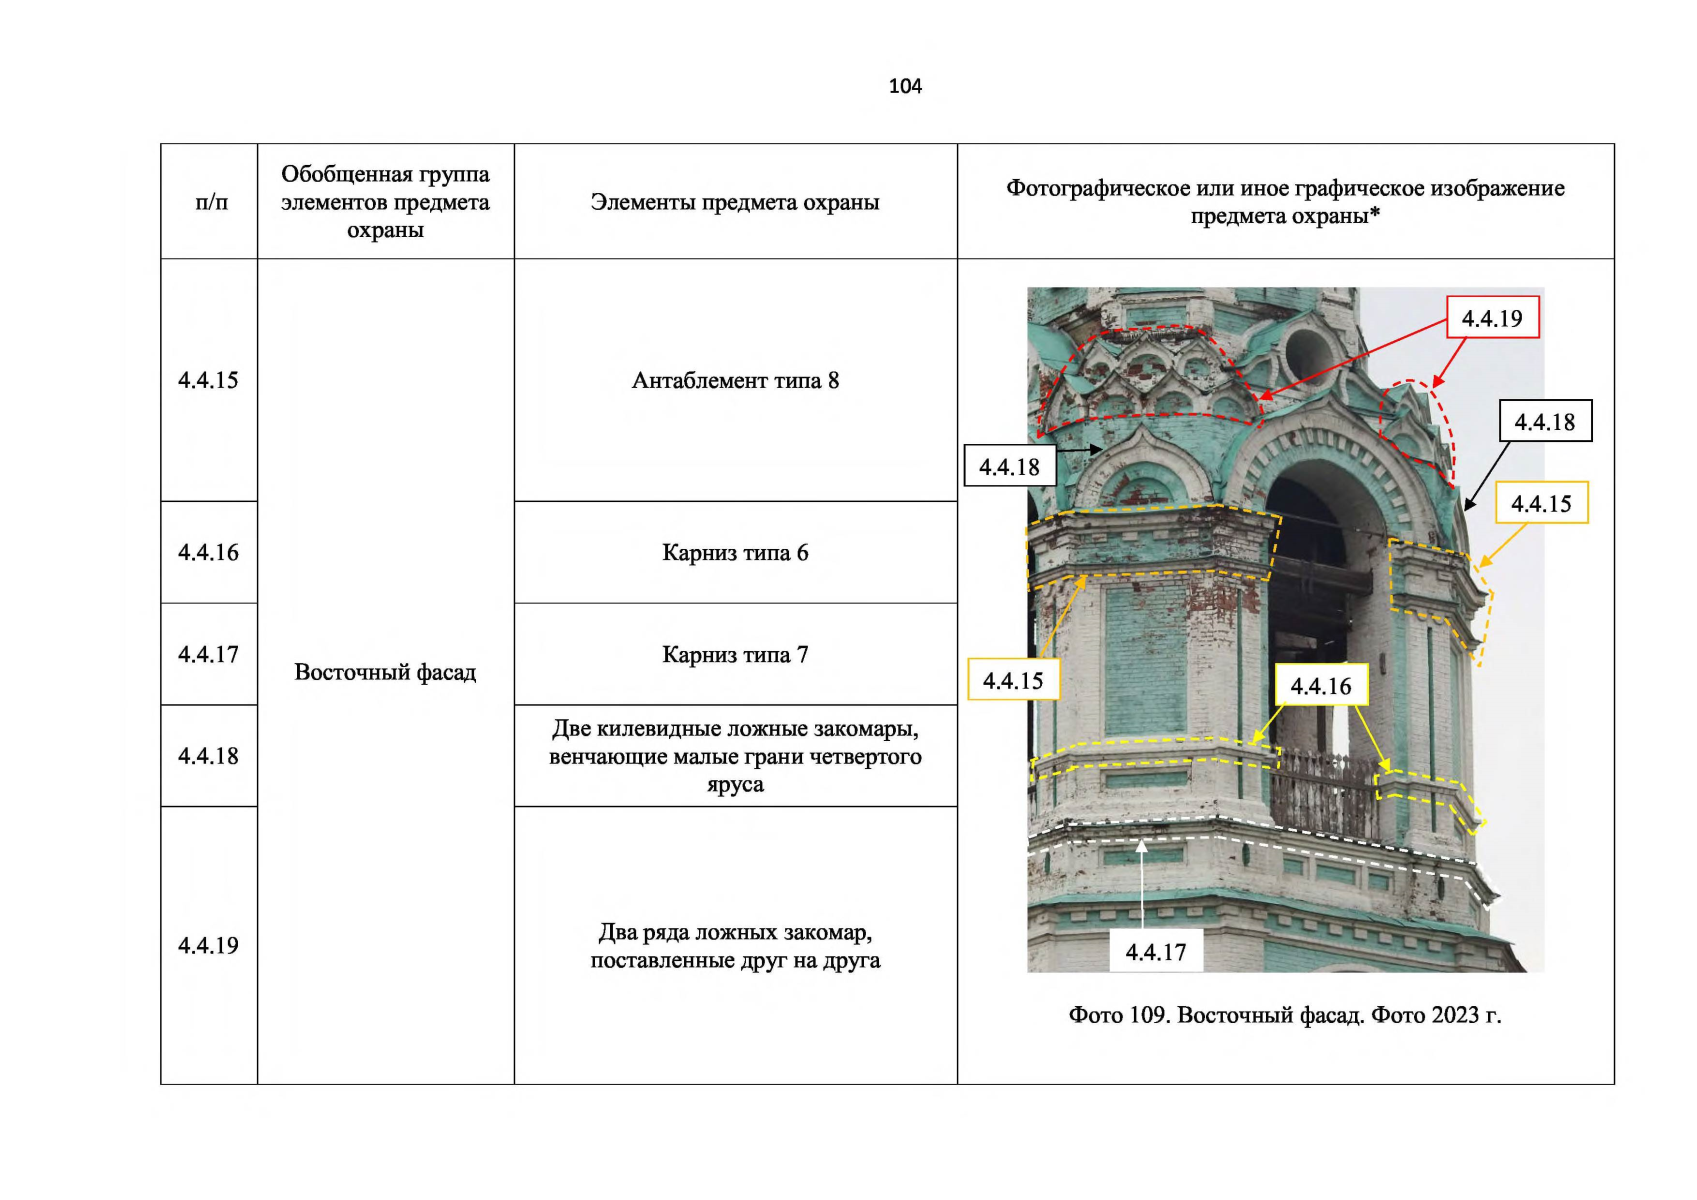Click the red 4.4.19 callout label
Image resolution: width=1697 pixels, height=1200 pixels.
pos(1492,318)
